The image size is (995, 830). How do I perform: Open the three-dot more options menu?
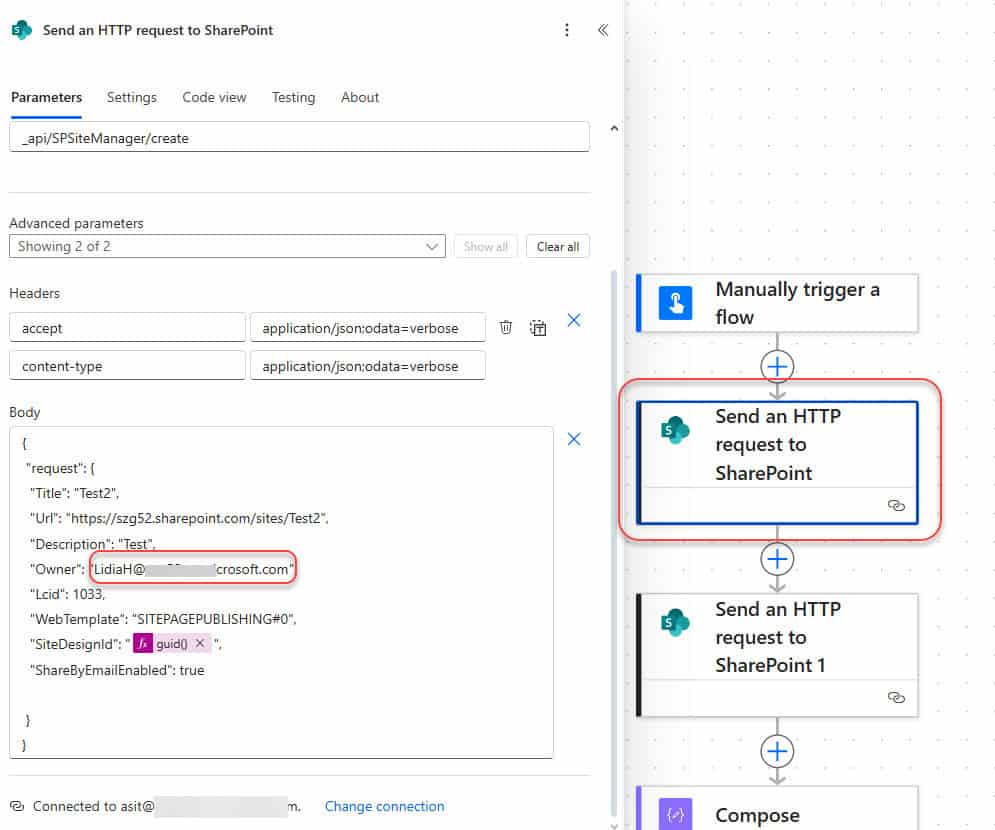coord(567,30)
